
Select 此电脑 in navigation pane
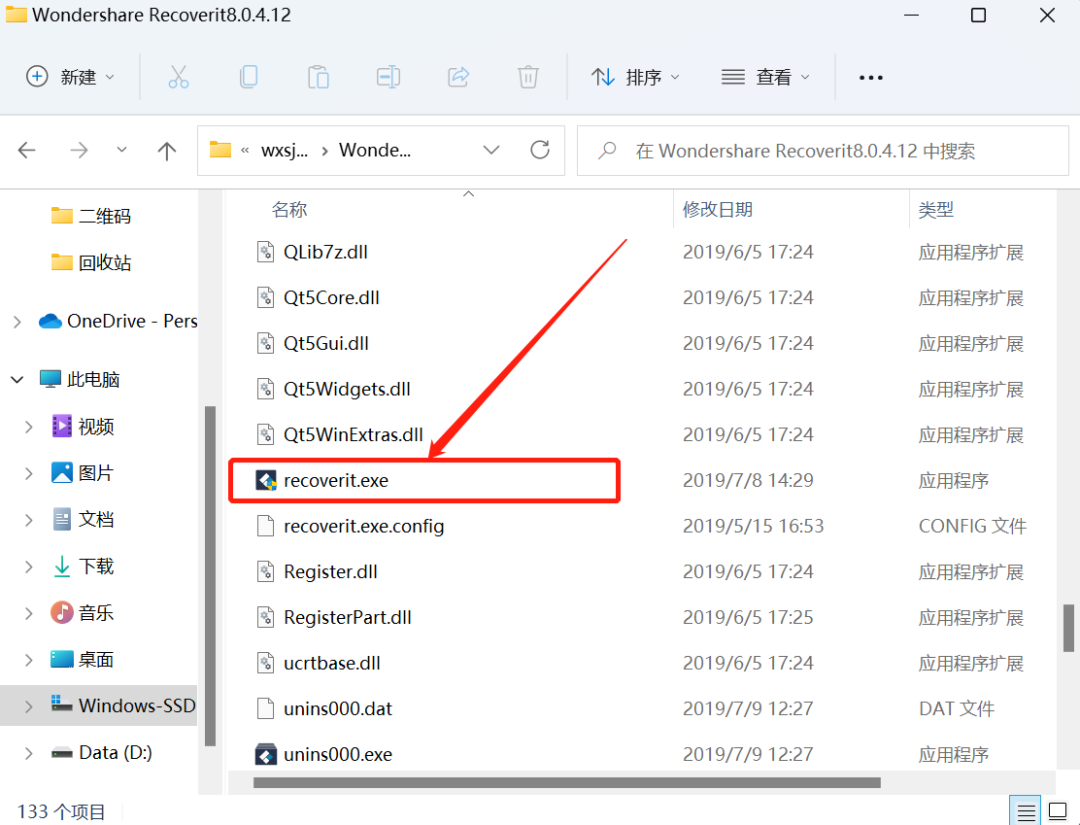[x=80, y=379]
